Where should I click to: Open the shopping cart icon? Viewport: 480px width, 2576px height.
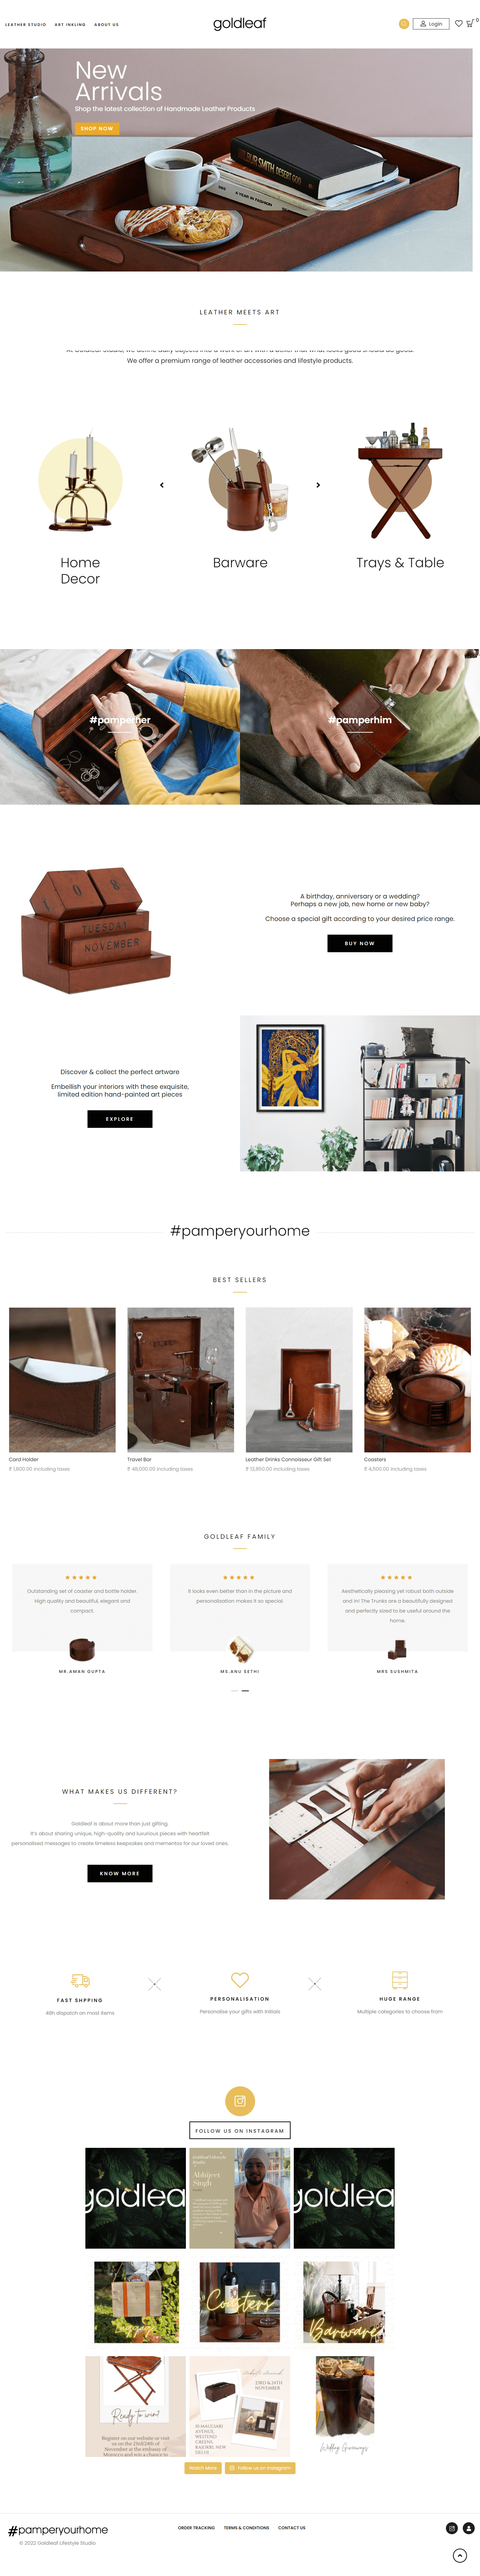point(470,24)
